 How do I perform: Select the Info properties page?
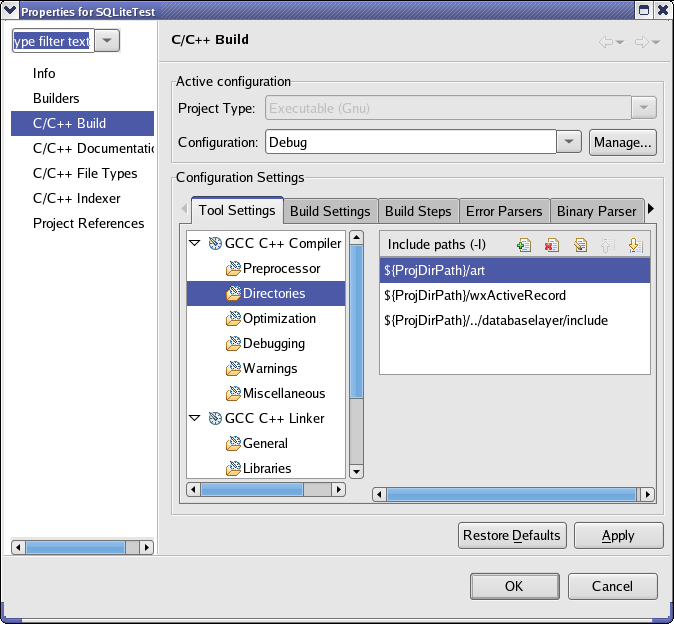pyautogui.click(x=44, y=73)
